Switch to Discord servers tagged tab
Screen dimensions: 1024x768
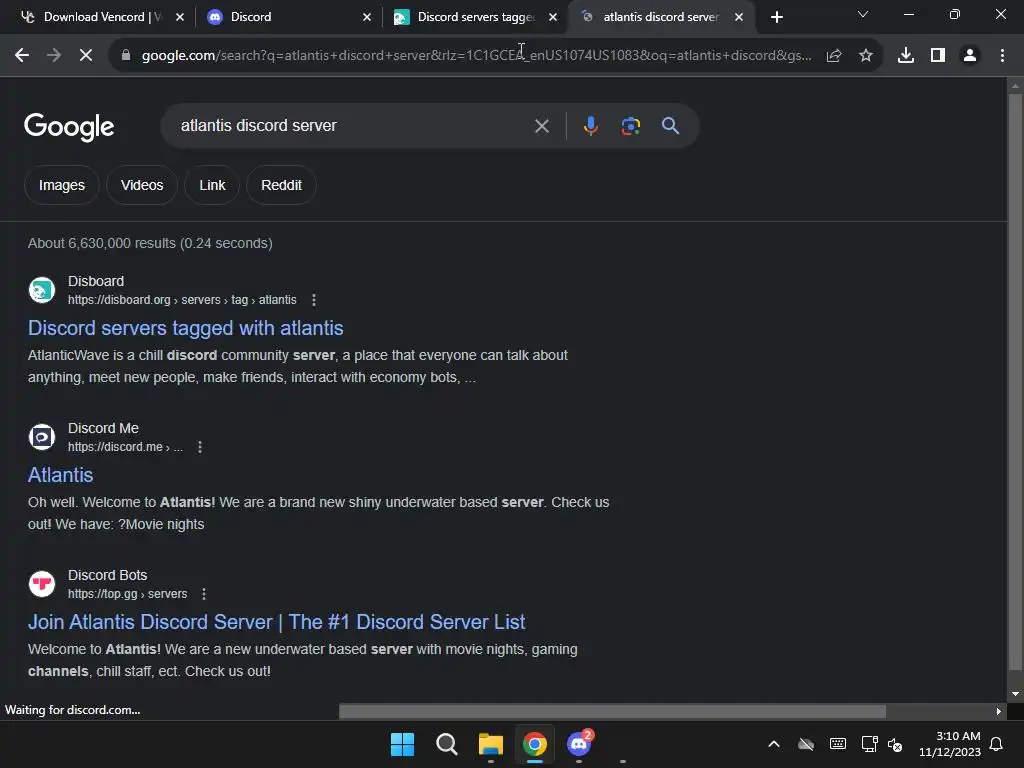coord(475,17)
